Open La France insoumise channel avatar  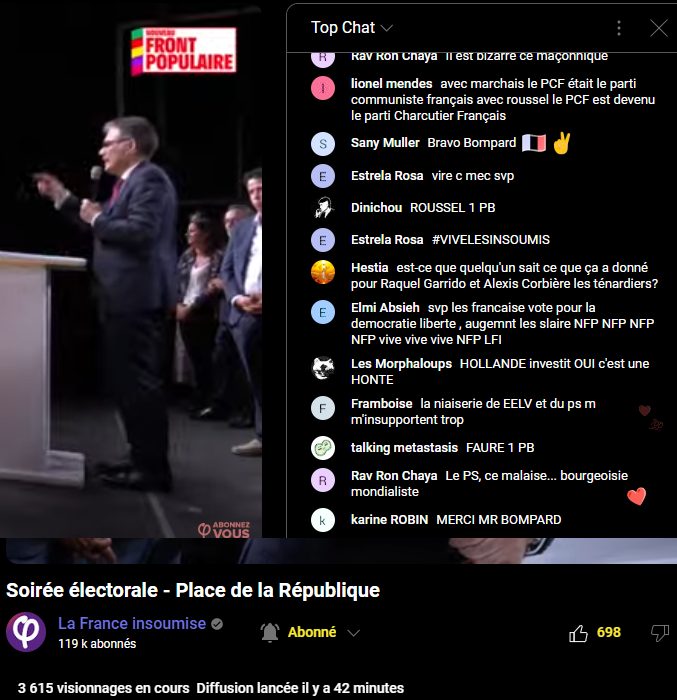26,632
